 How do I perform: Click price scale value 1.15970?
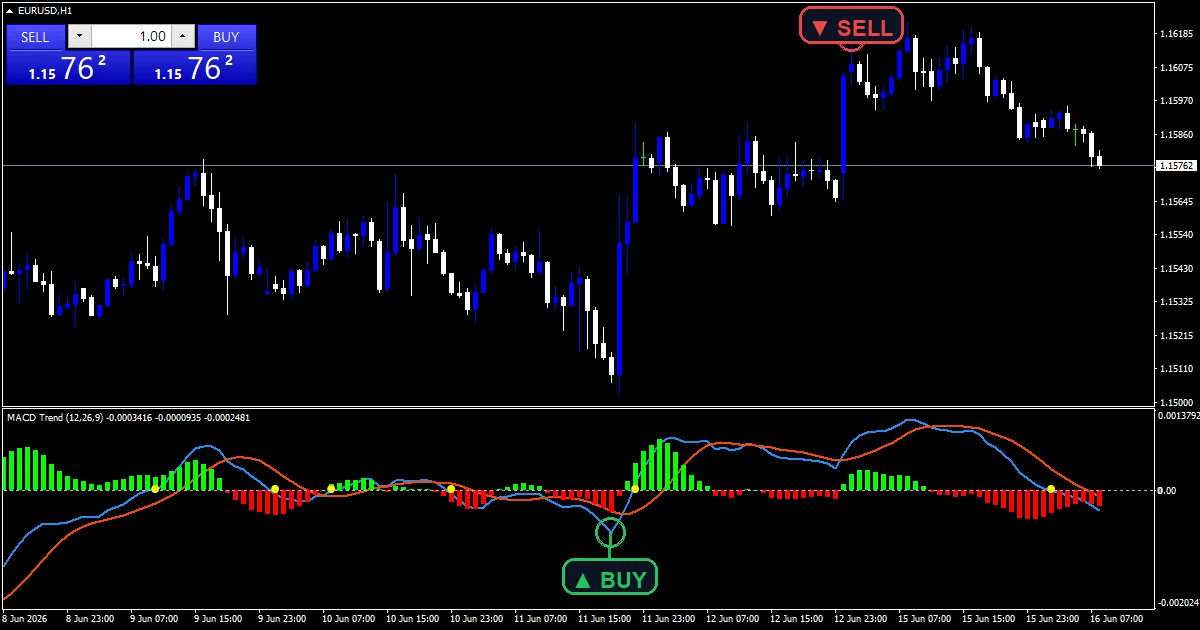(x=1176, y=101)
